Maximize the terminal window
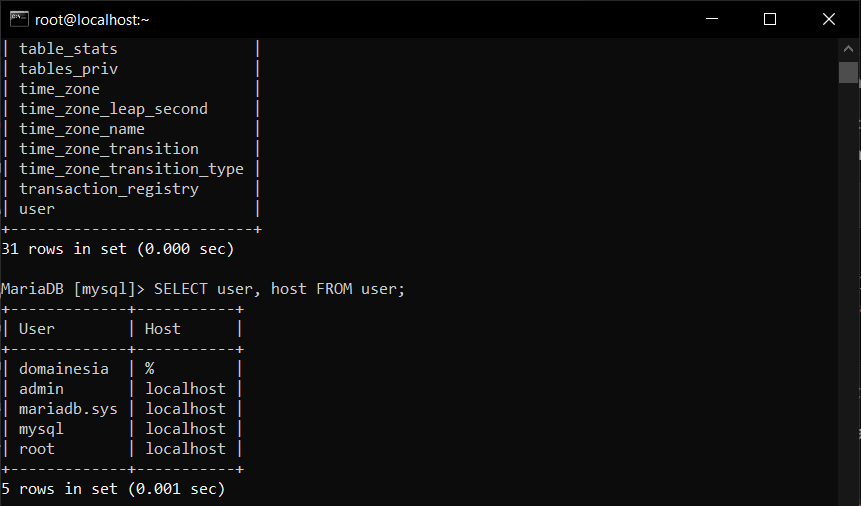 point(769,19)
